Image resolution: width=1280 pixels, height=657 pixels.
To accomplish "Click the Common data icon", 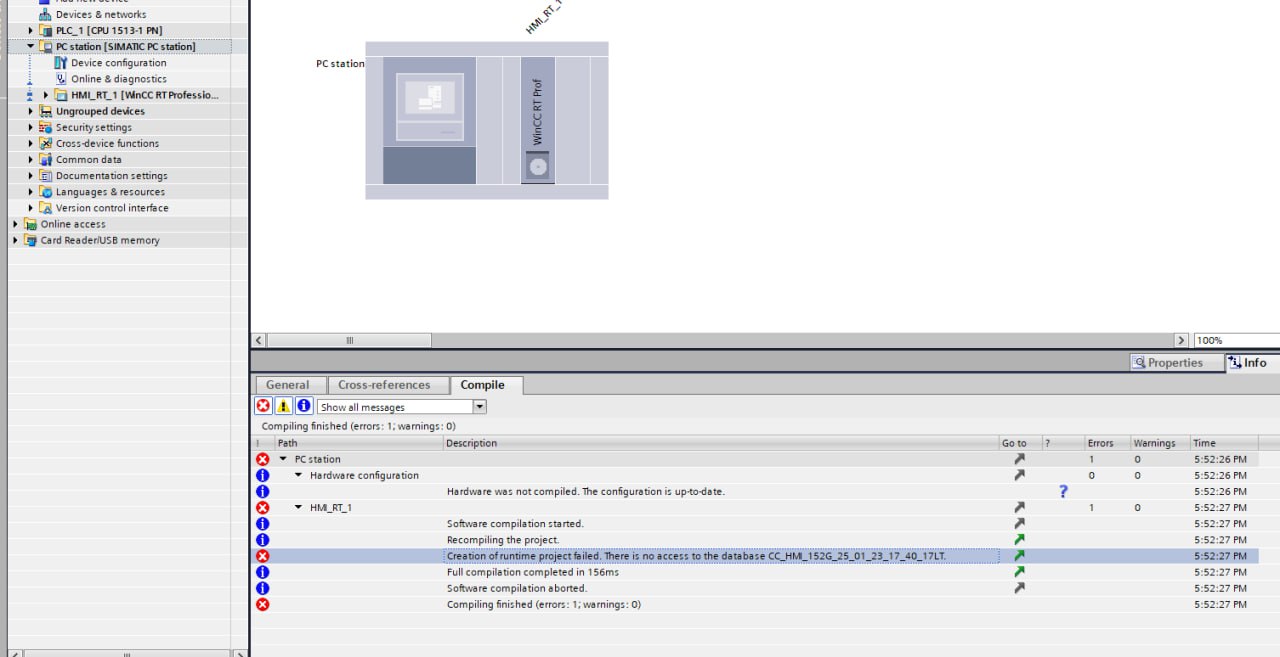I will [45, 159].
